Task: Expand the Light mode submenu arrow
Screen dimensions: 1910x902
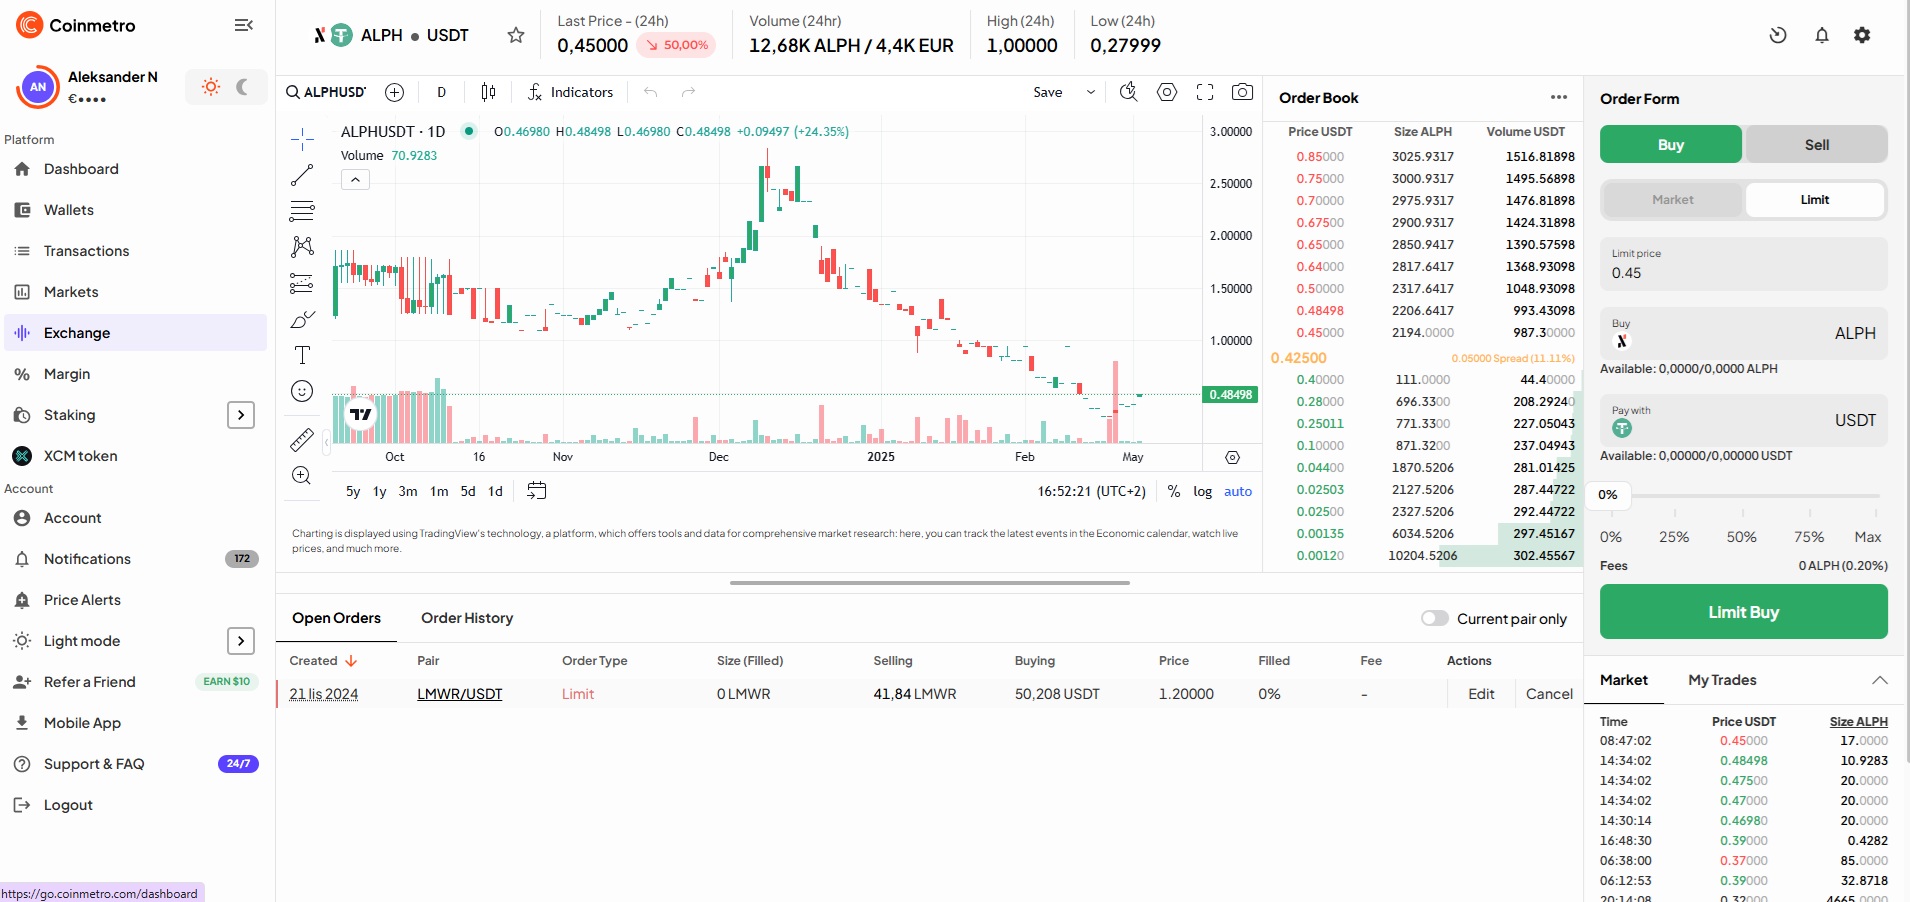Action: [241, 641]
